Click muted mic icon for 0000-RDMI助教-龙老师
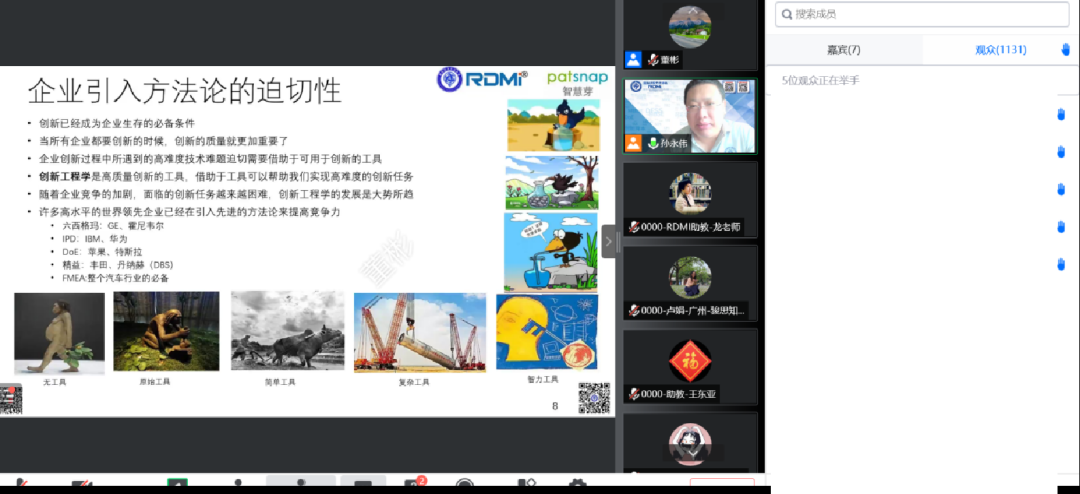This screenshot has width=1080, height=494. tap(634, 227)
